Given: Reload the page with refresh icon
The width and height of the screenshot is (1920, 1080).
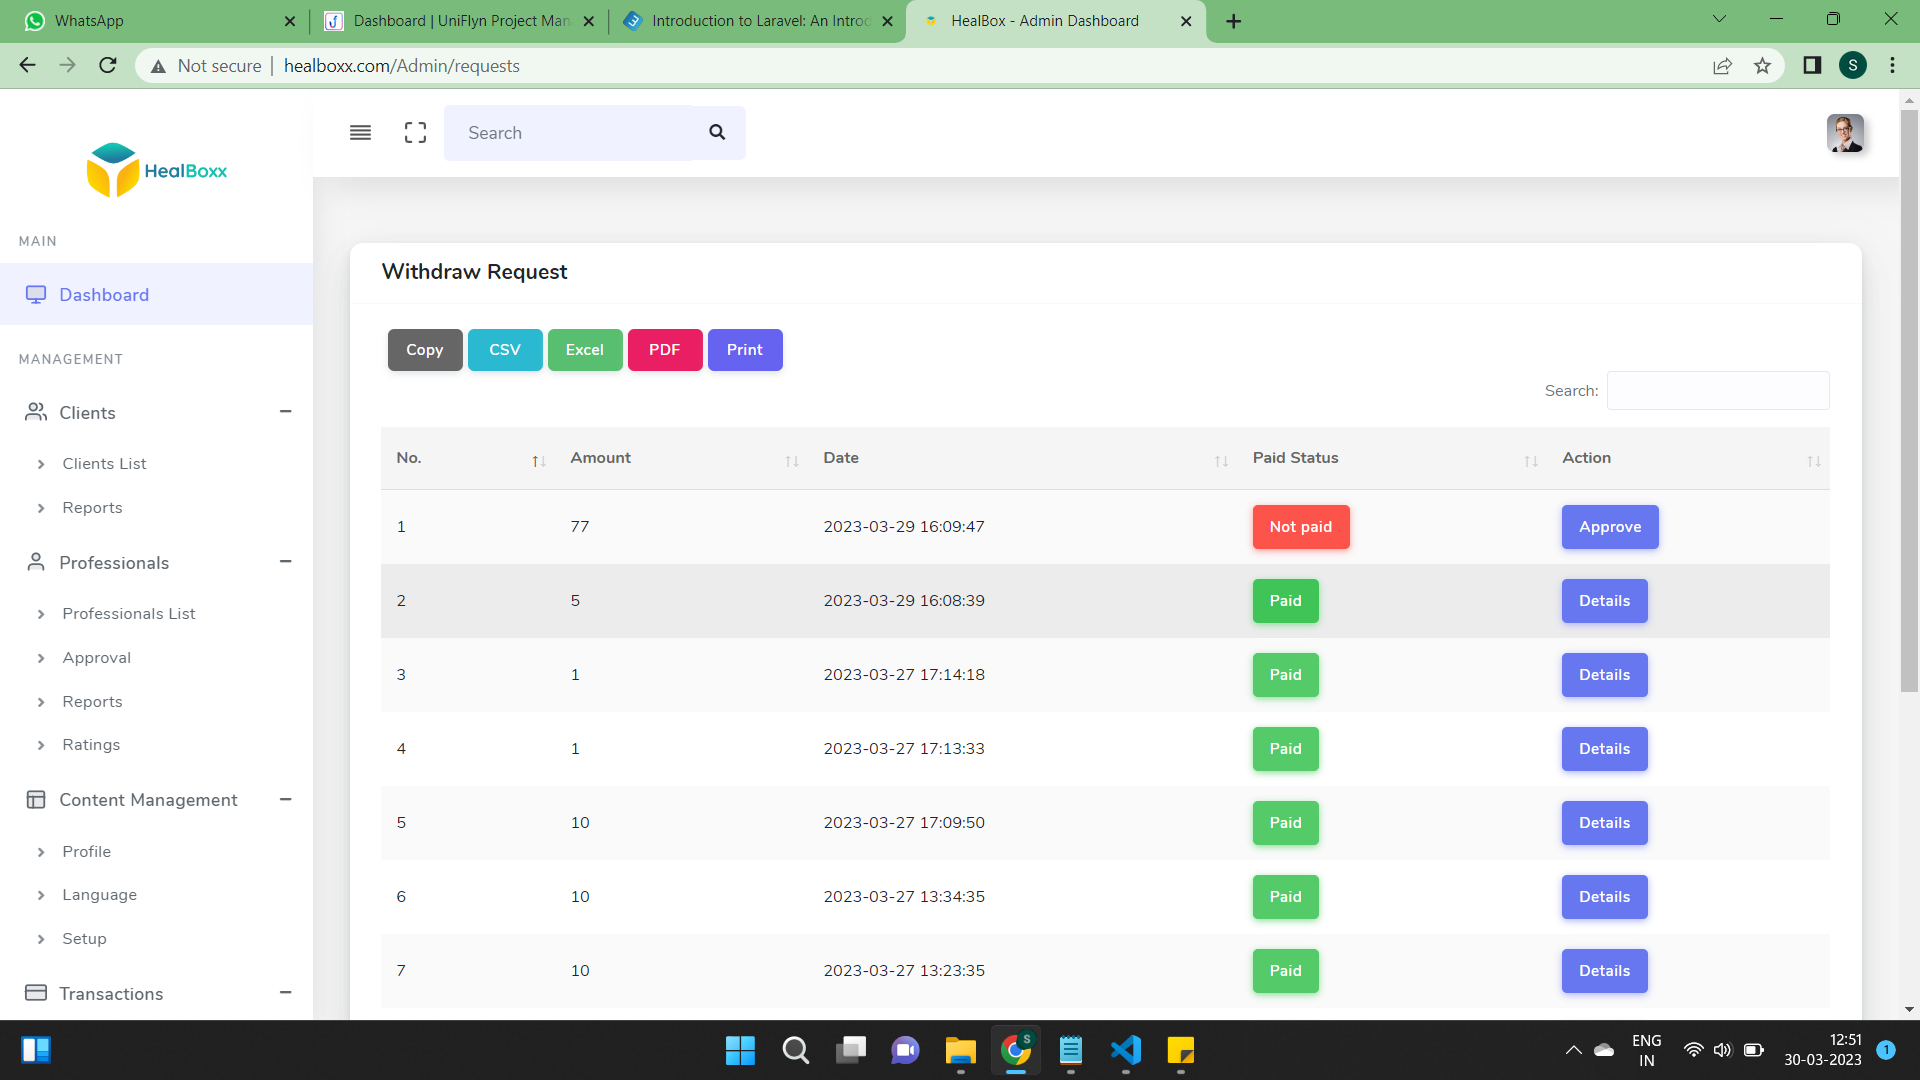Looking at the screenshot, I should [108, 66].
